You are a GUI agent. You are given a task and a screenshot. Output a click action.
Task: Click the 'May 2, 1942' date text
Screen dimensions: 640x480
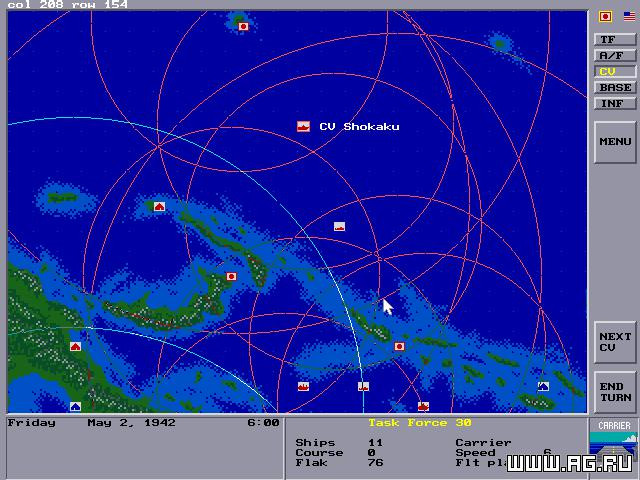[x=131, y=423]
